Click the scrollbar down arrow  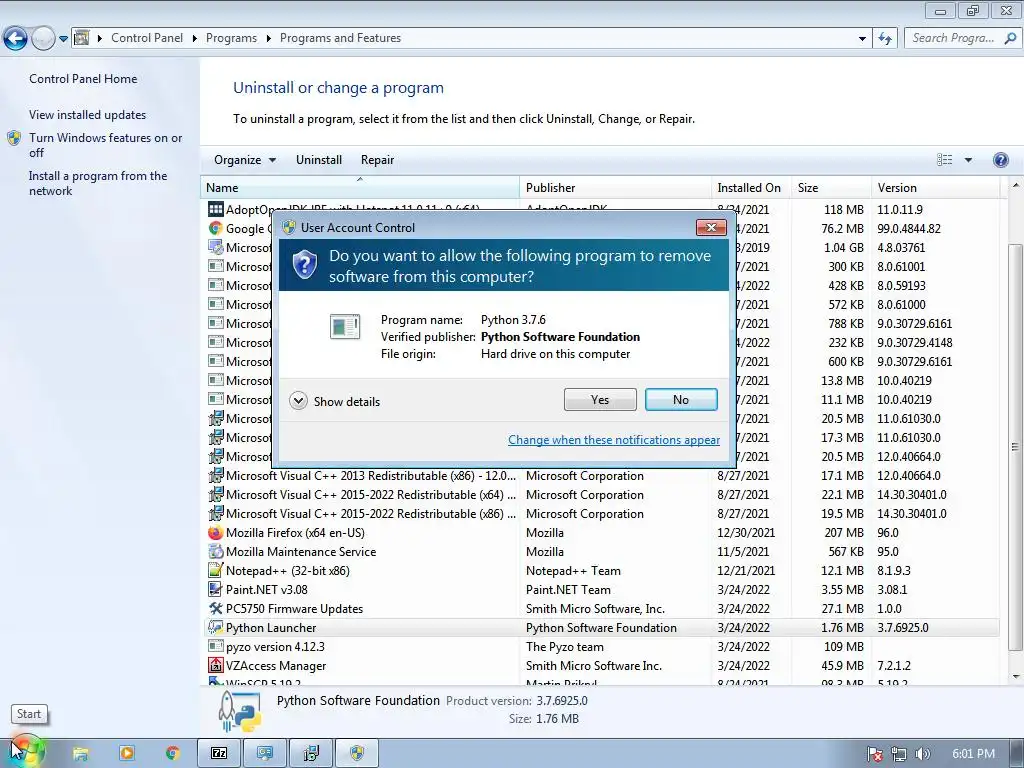click(1015, 677)
